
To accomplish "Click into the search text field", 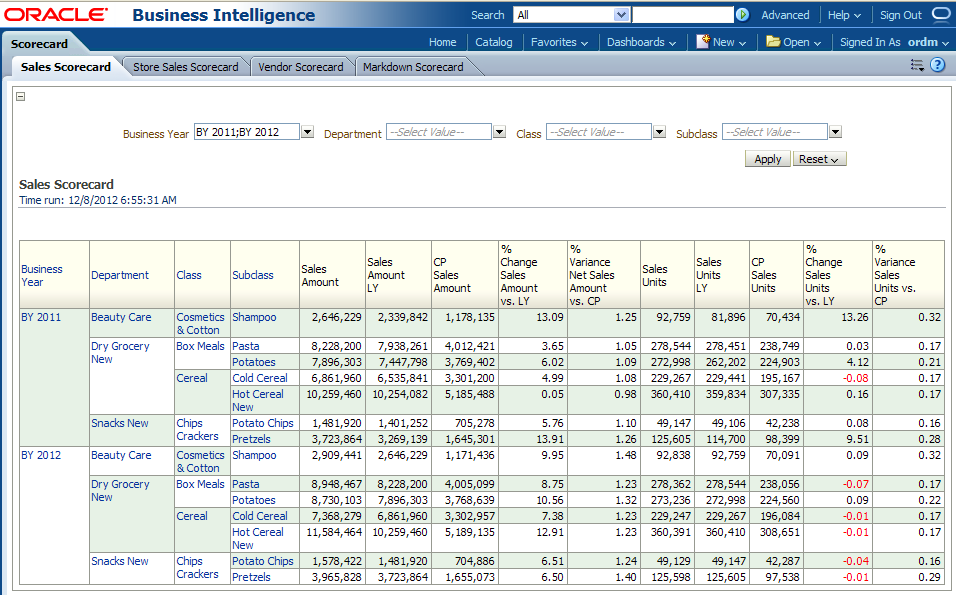I will [x=682, y=15].
